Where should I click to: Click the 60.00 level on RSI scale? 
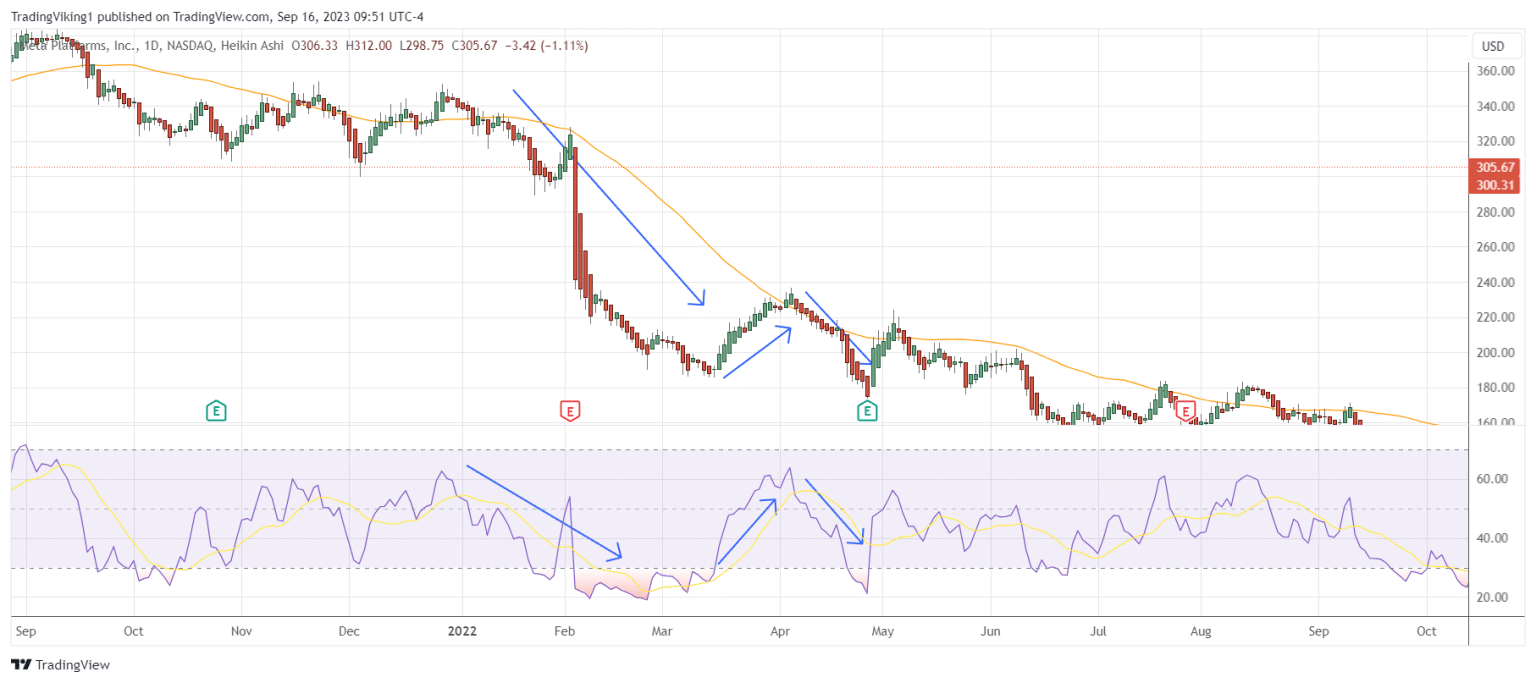pyautogui.click(x=1490, y=479)
